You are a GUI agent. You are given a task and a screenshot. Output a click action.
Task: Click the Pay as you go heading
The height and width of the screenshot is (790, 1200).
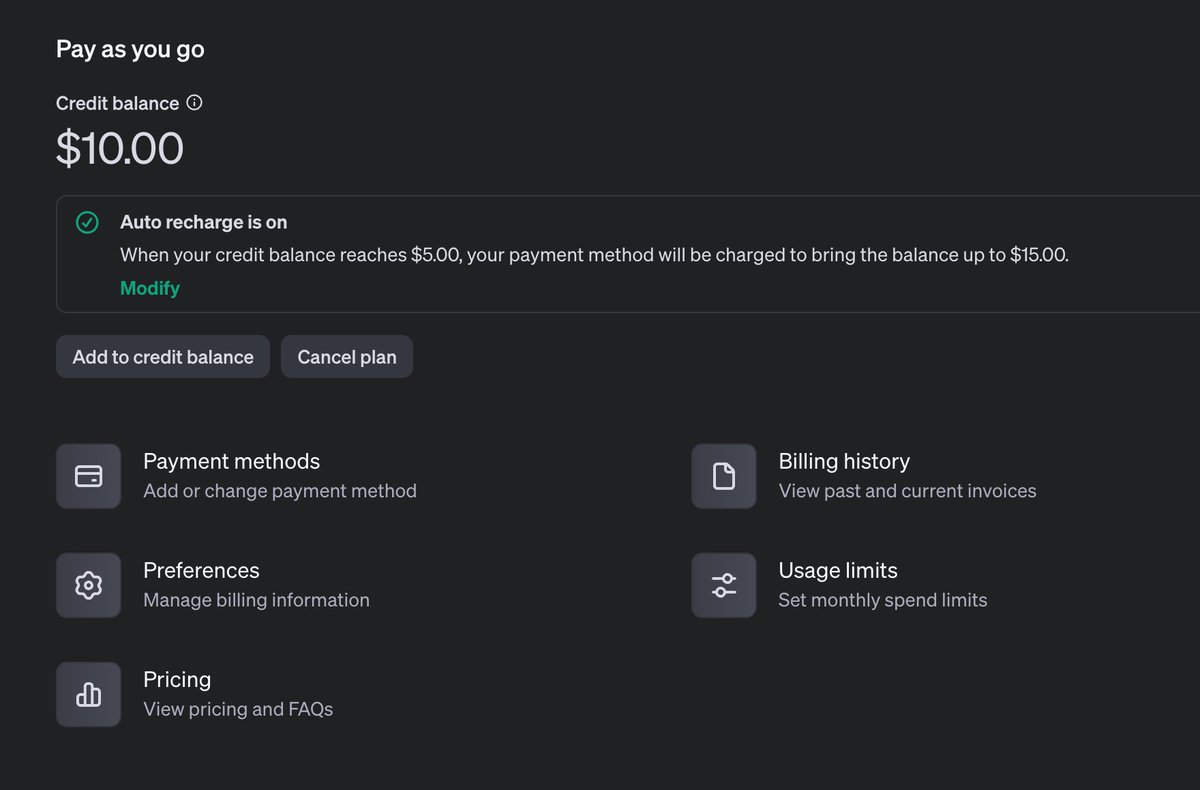tap(130, 49)
